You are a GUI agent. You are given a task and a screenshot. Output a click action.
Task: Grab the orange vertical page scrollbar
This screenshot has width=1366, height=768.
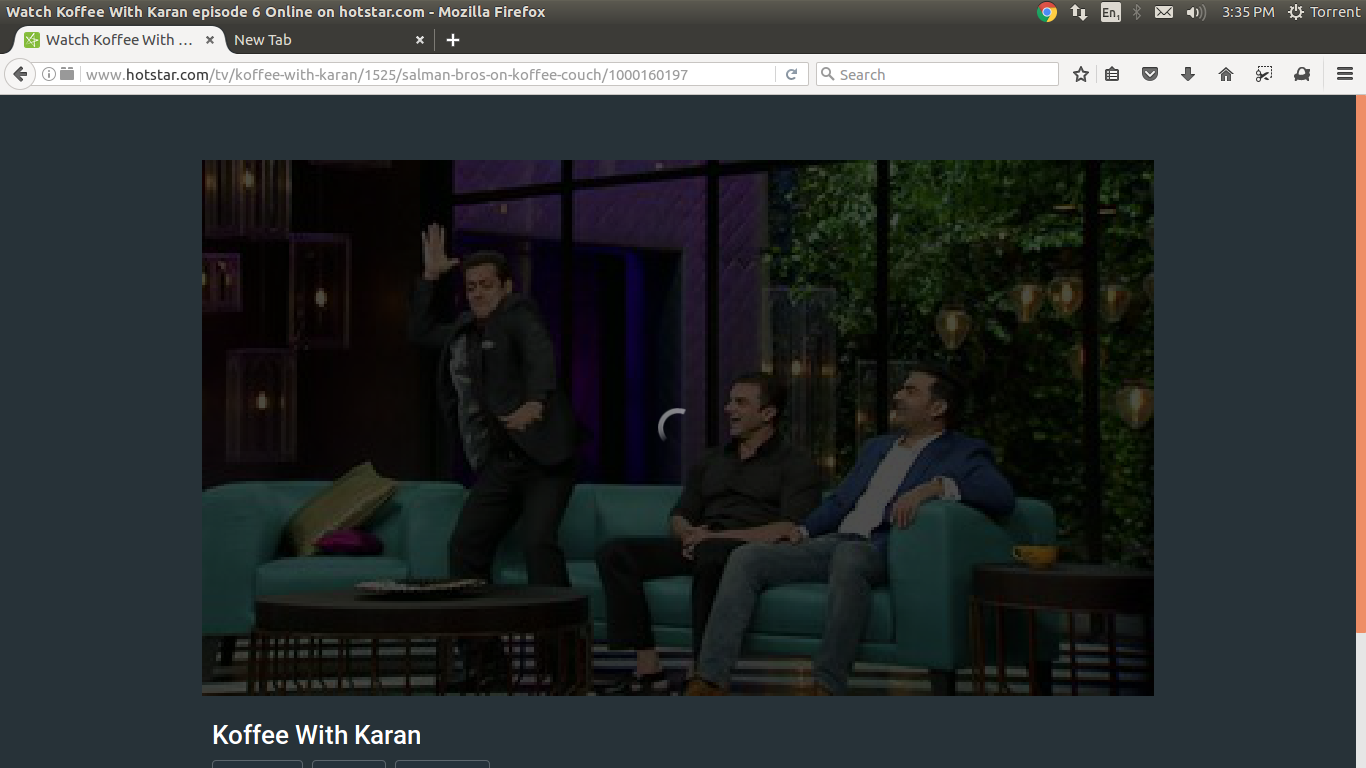(x=1360, y=364)
